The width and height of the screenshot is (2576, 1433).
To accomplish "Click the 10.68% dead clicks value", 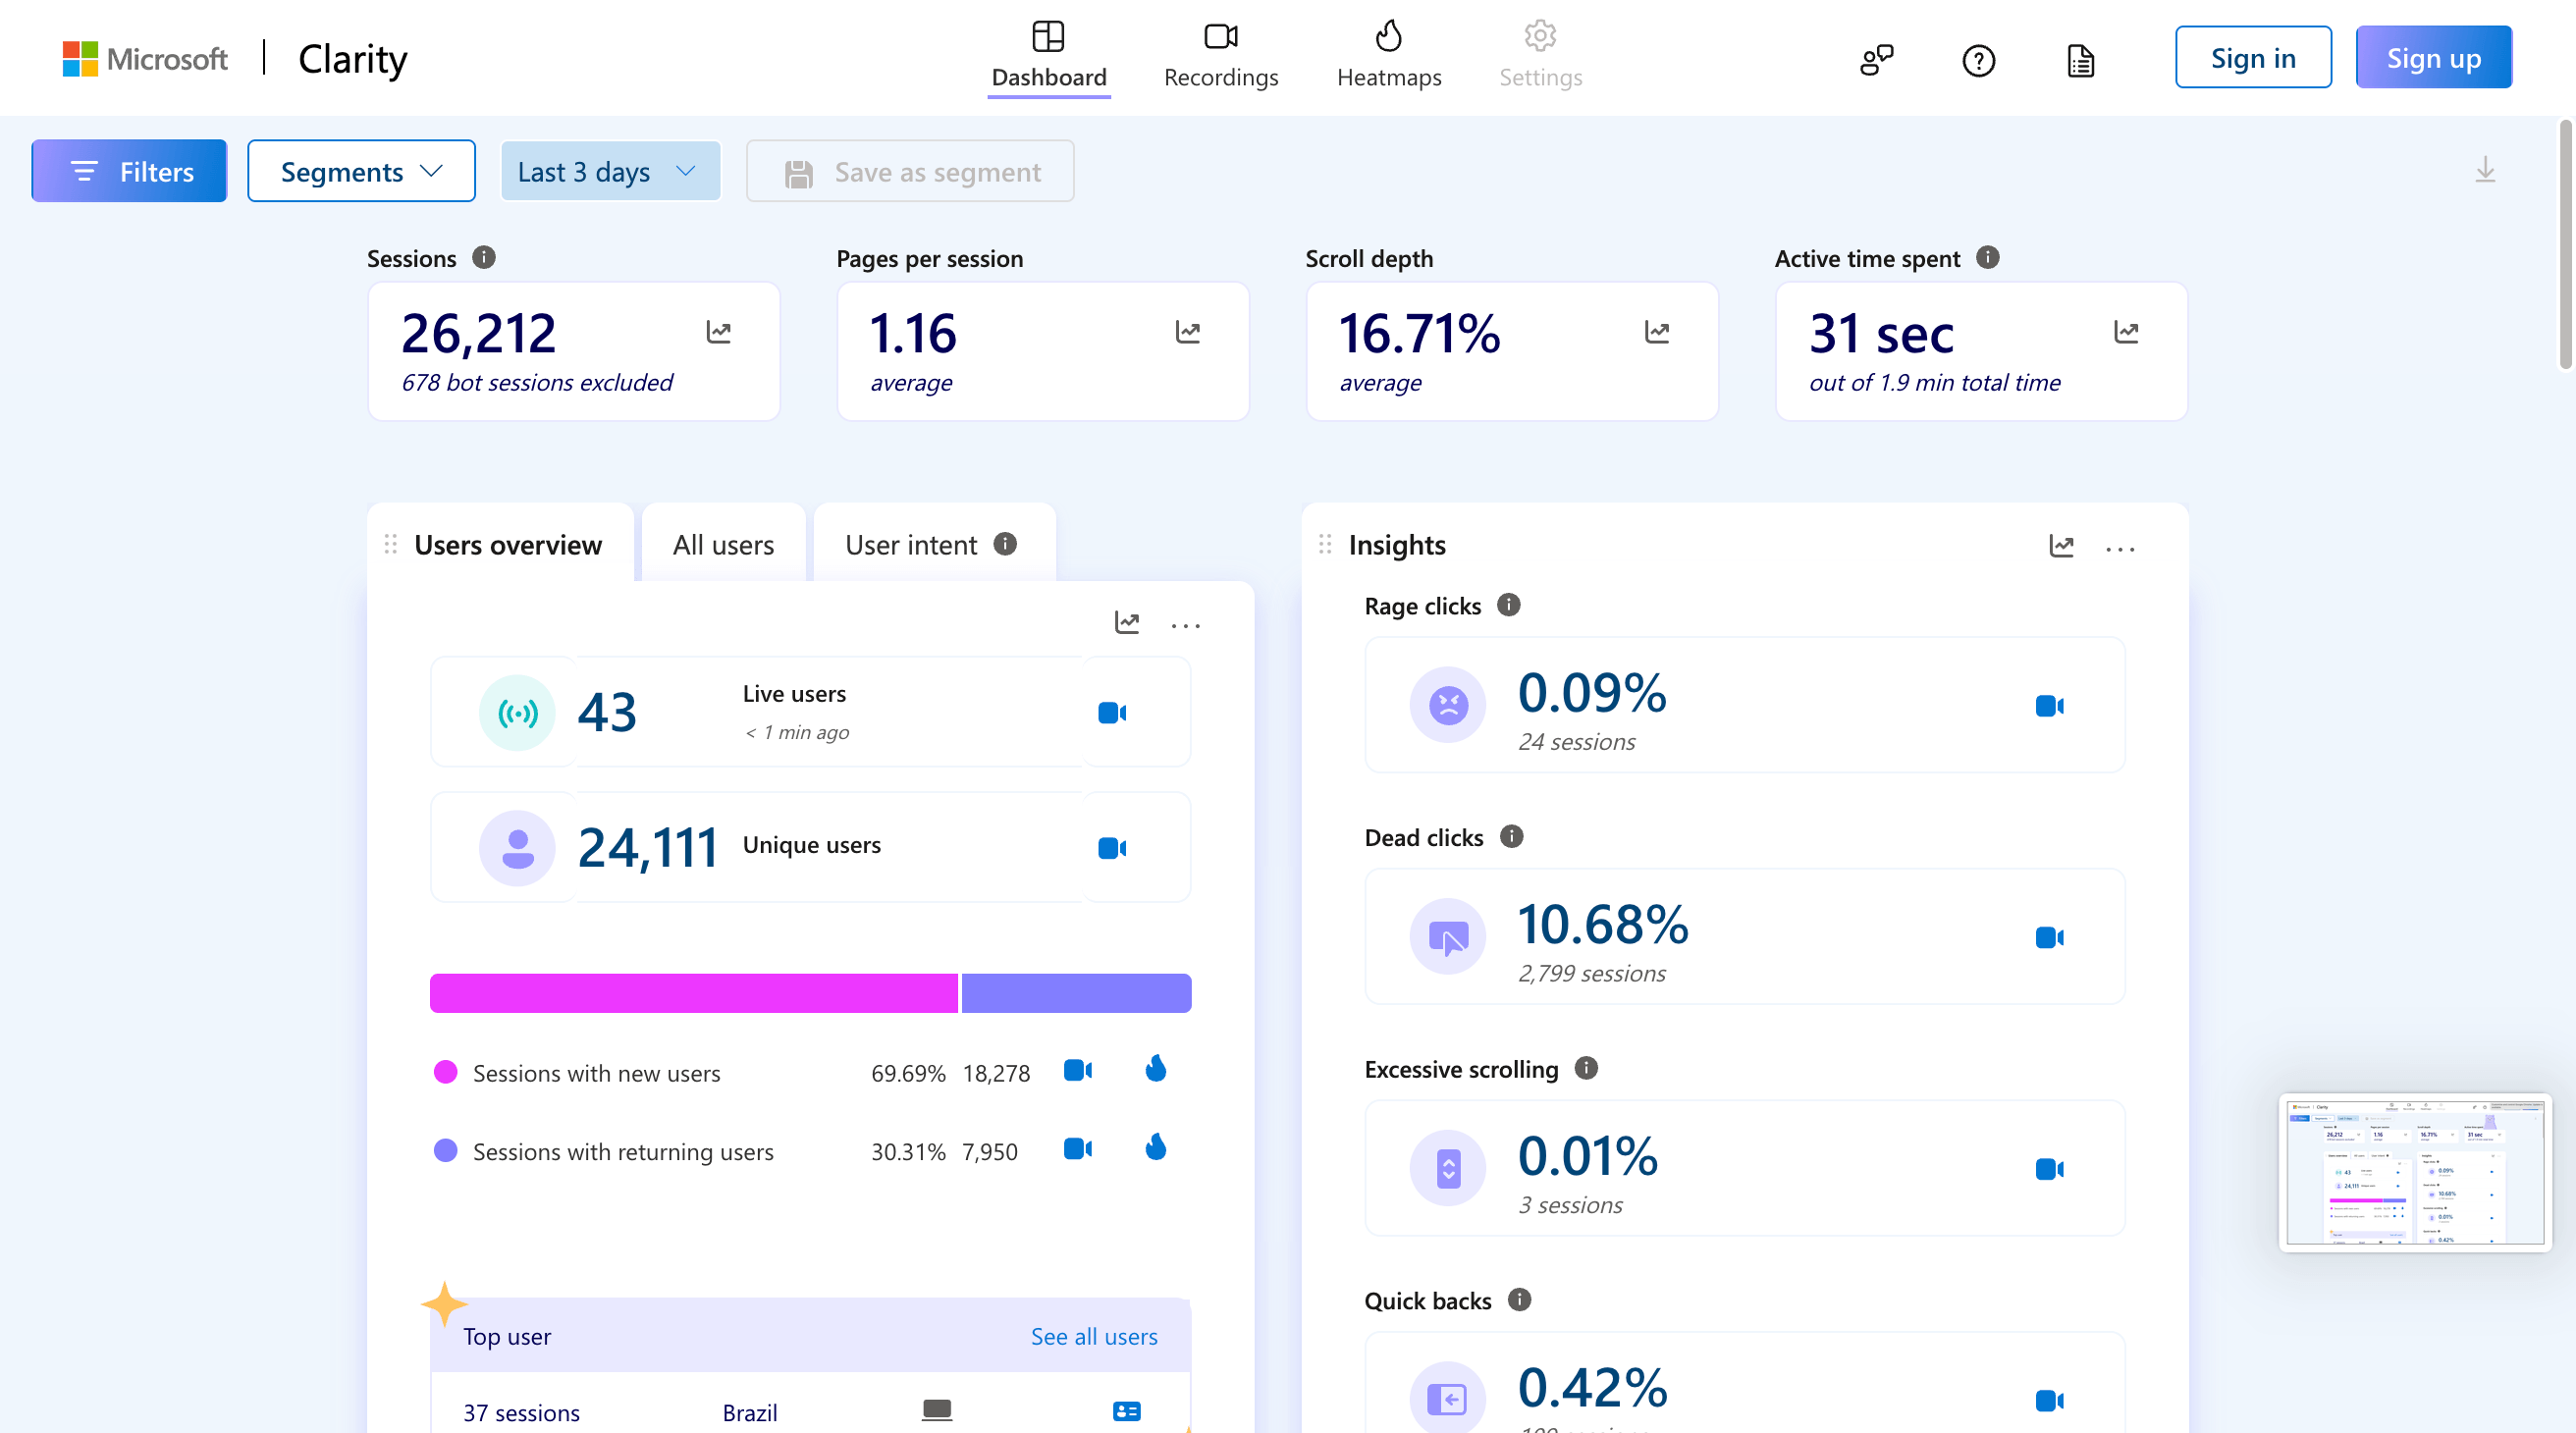I will coord(1603,924).
